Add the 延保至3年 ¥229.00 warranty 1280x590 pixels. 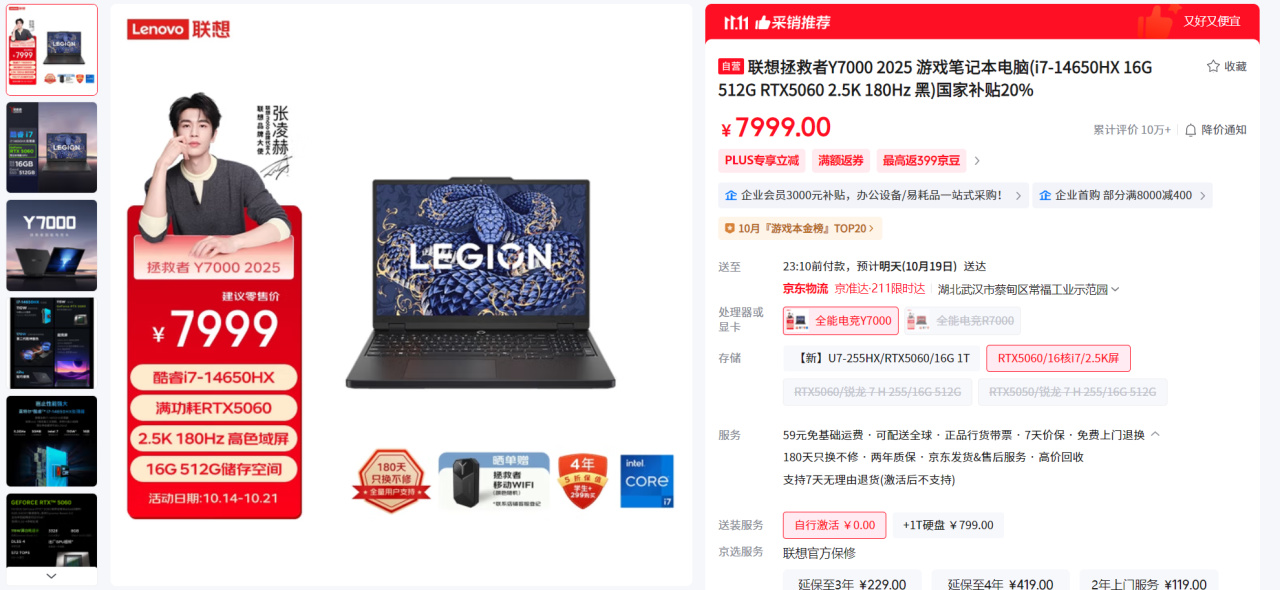[x=852, y=584]
